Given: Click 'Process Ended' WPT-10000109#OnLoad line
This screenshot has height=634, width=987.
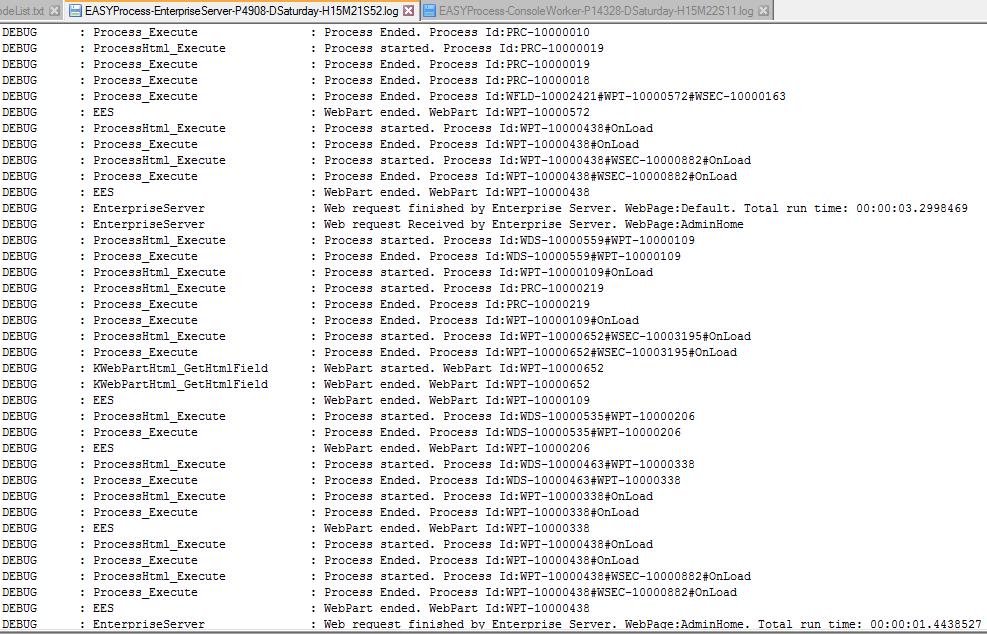Looking at the screenshot, I should (x=482, y=320).
